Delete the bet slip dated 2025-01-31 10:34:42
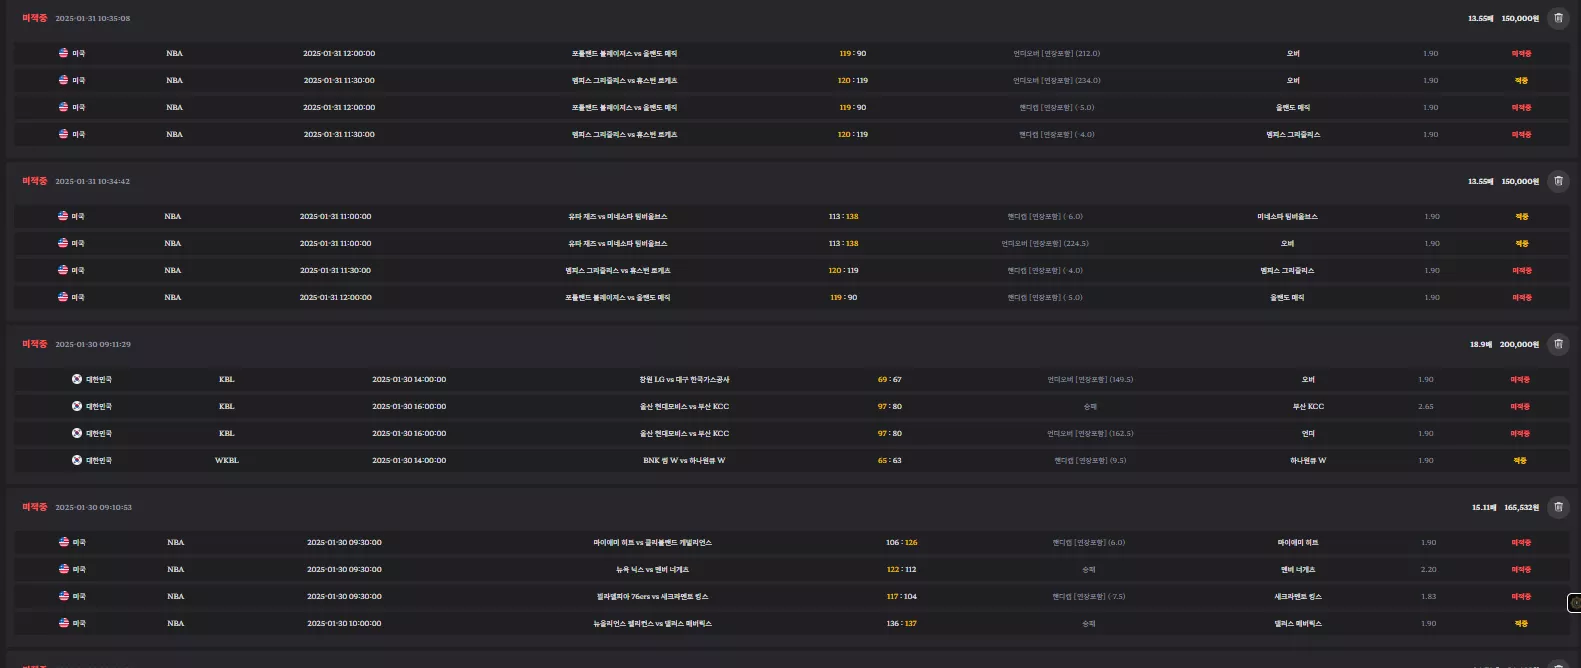This screenshot has height=668, width=1581. pyautogui.click(x=1558, y=181)
